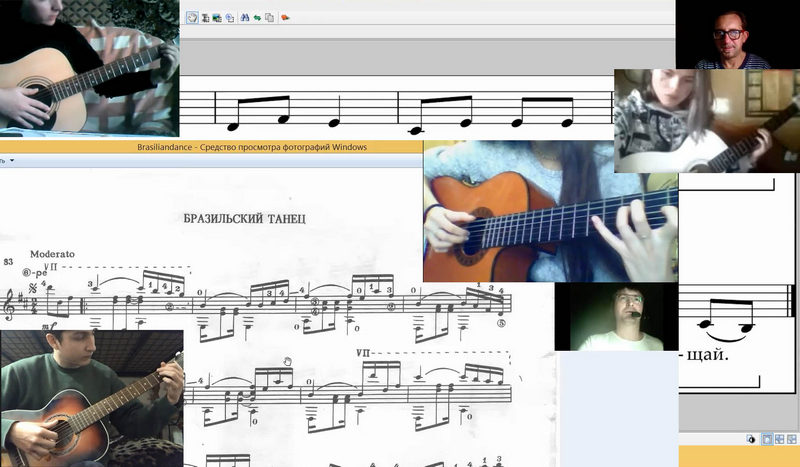
Task: Click the Moderato tempo marking
Action: click(x=52, y=254)
